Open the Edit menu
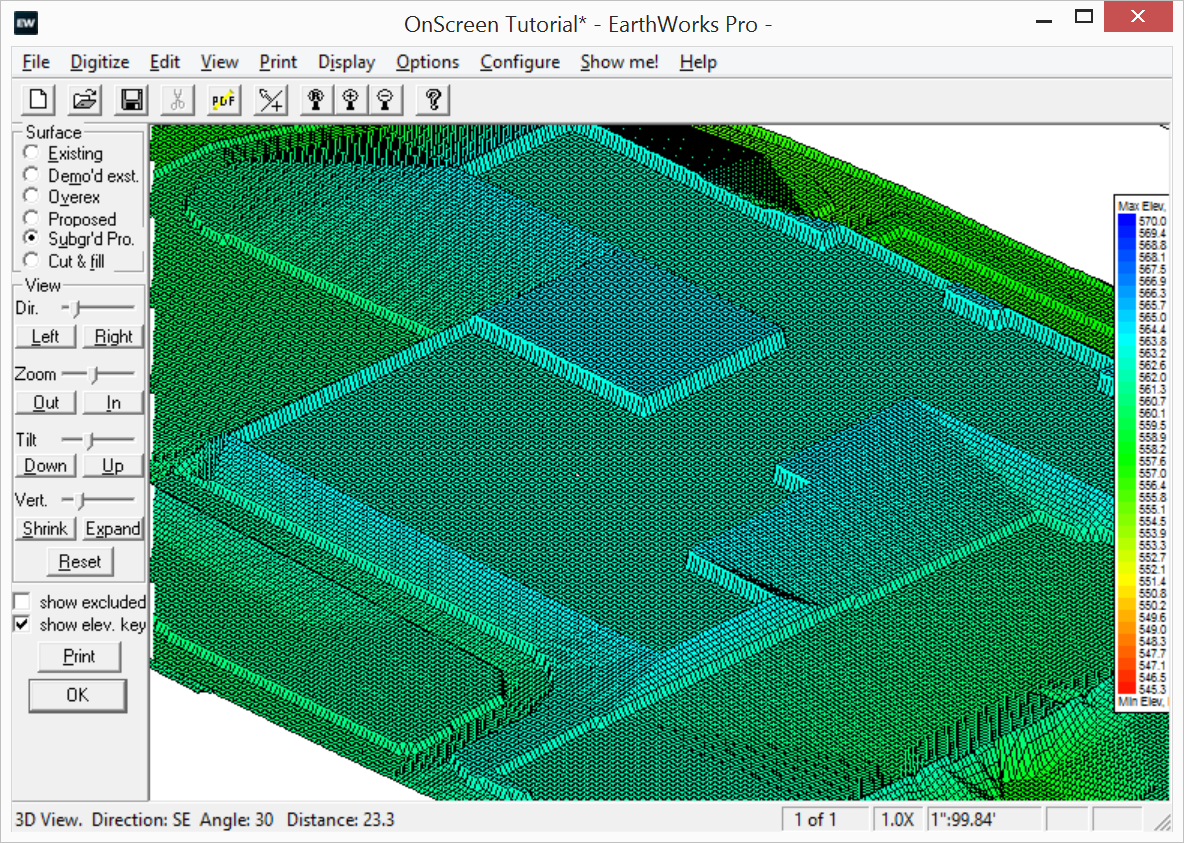 (164, 62)
